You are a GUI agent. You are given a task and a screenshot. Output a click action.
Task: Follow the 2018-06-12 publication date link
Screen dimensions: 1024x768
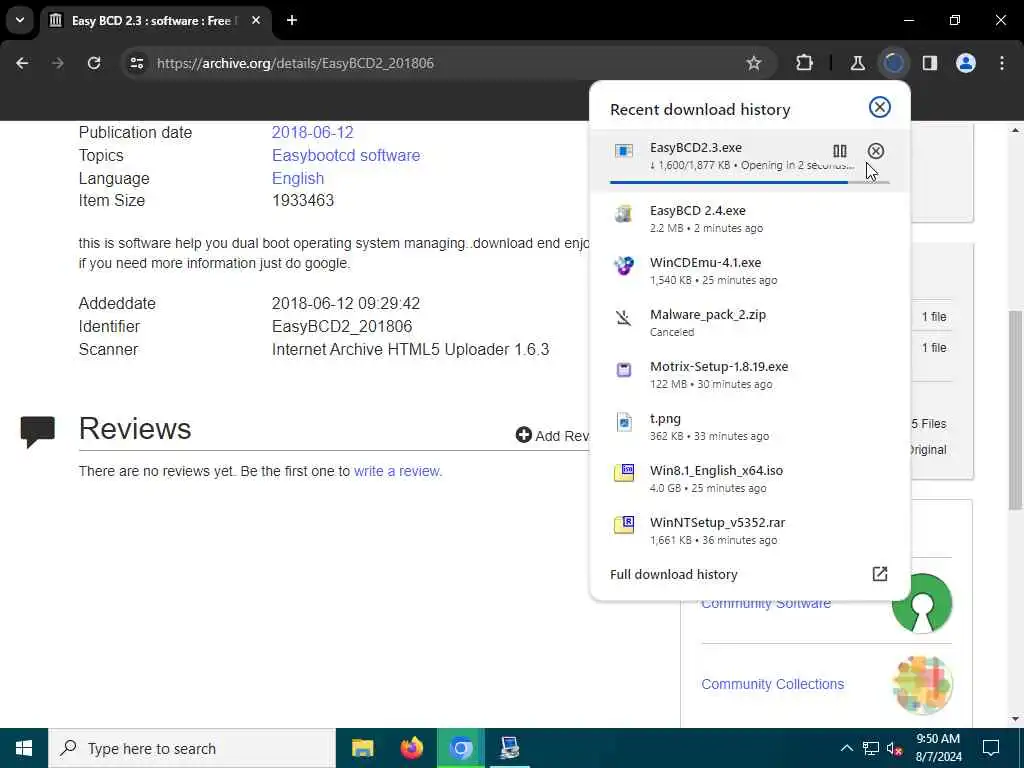[312, 133]
